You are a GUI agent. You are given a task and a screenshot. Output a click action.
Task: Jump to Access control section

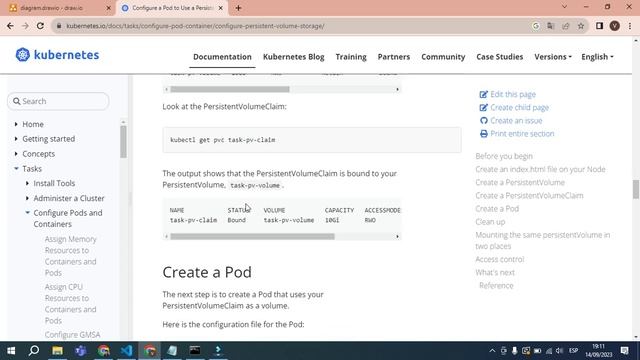pyautogui.click(x=500, y=259)
